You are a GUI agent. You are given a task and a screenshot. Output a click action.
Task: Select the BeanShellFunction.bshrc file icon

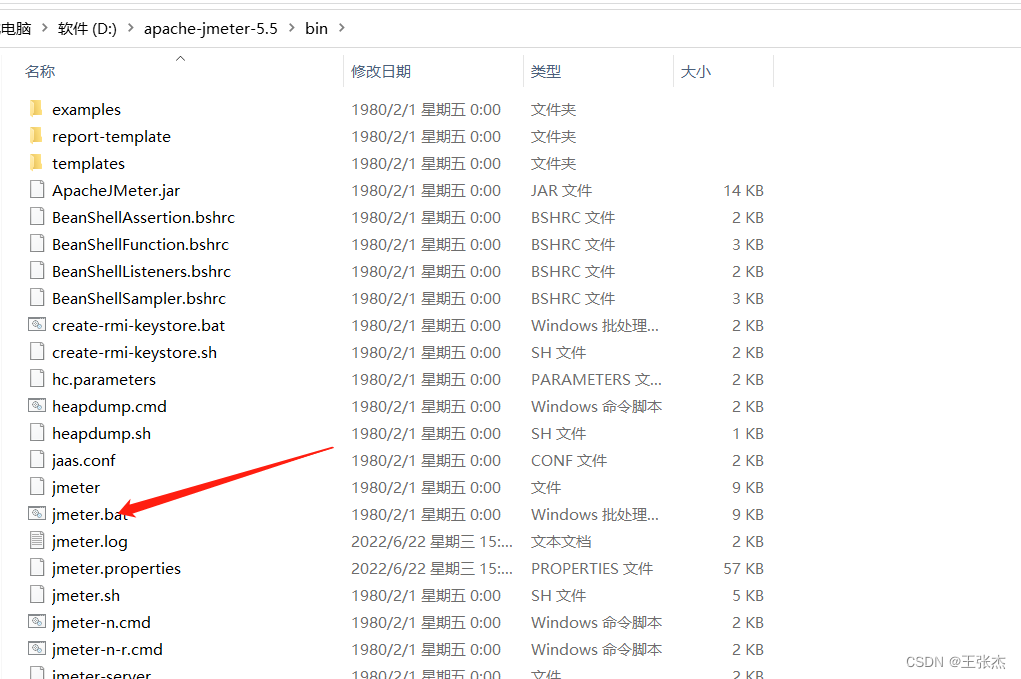(x=37, y=243)
